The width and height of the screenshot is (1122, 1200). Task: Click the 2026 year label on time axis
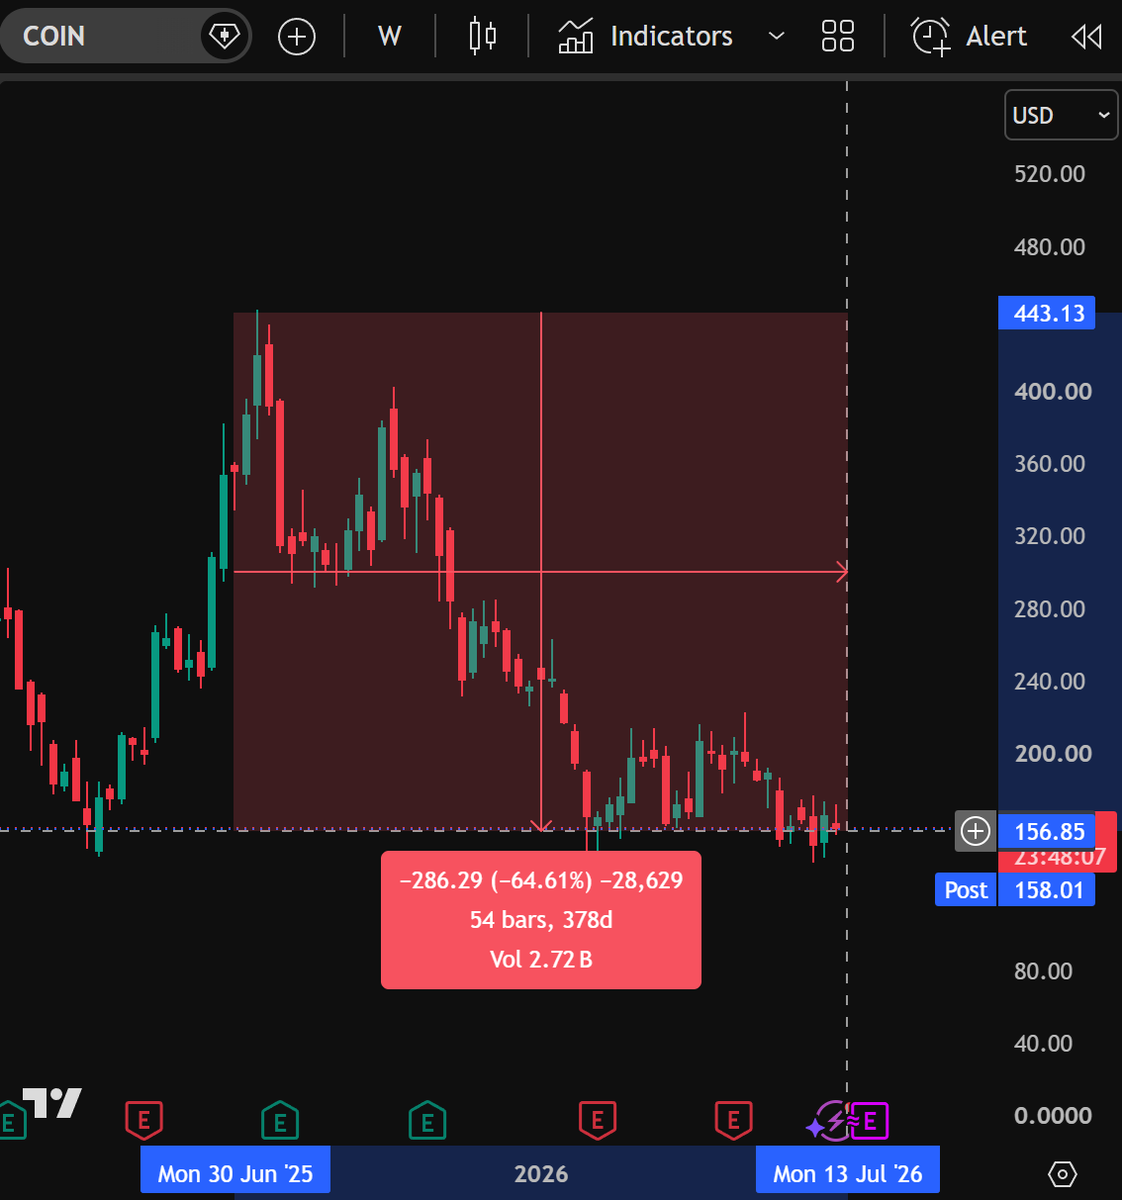(x=541, y=1174)
